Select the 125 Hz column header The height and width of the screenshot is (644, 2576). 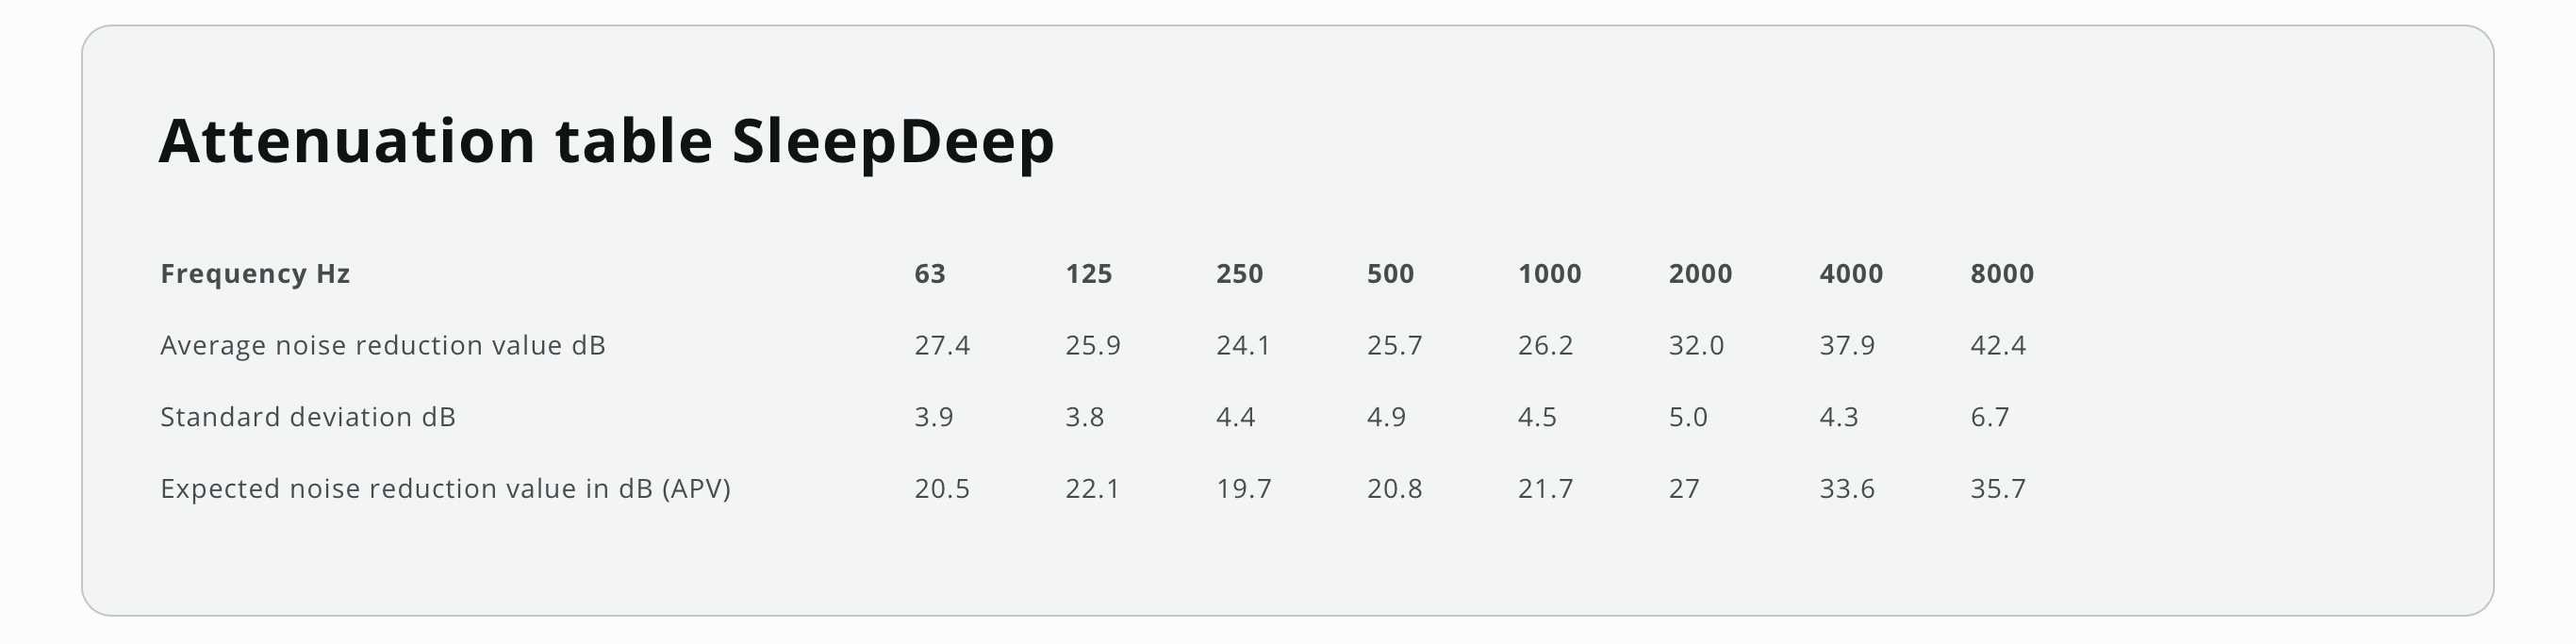coord(1089,274)
